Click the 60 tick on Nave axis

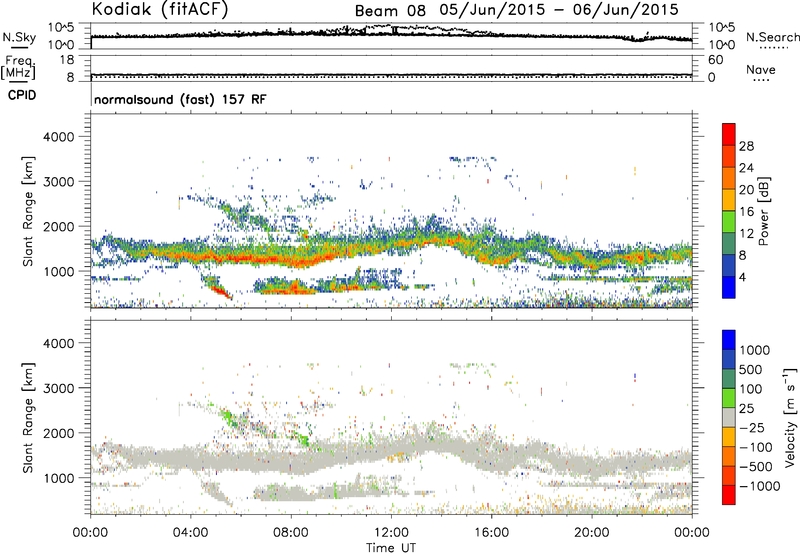click(x=716, y=60)
